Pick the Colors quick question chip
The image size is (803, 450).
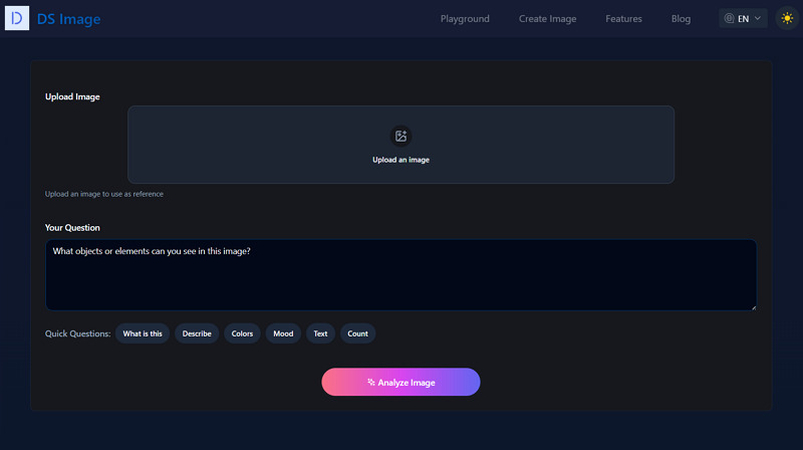[242, 334]
